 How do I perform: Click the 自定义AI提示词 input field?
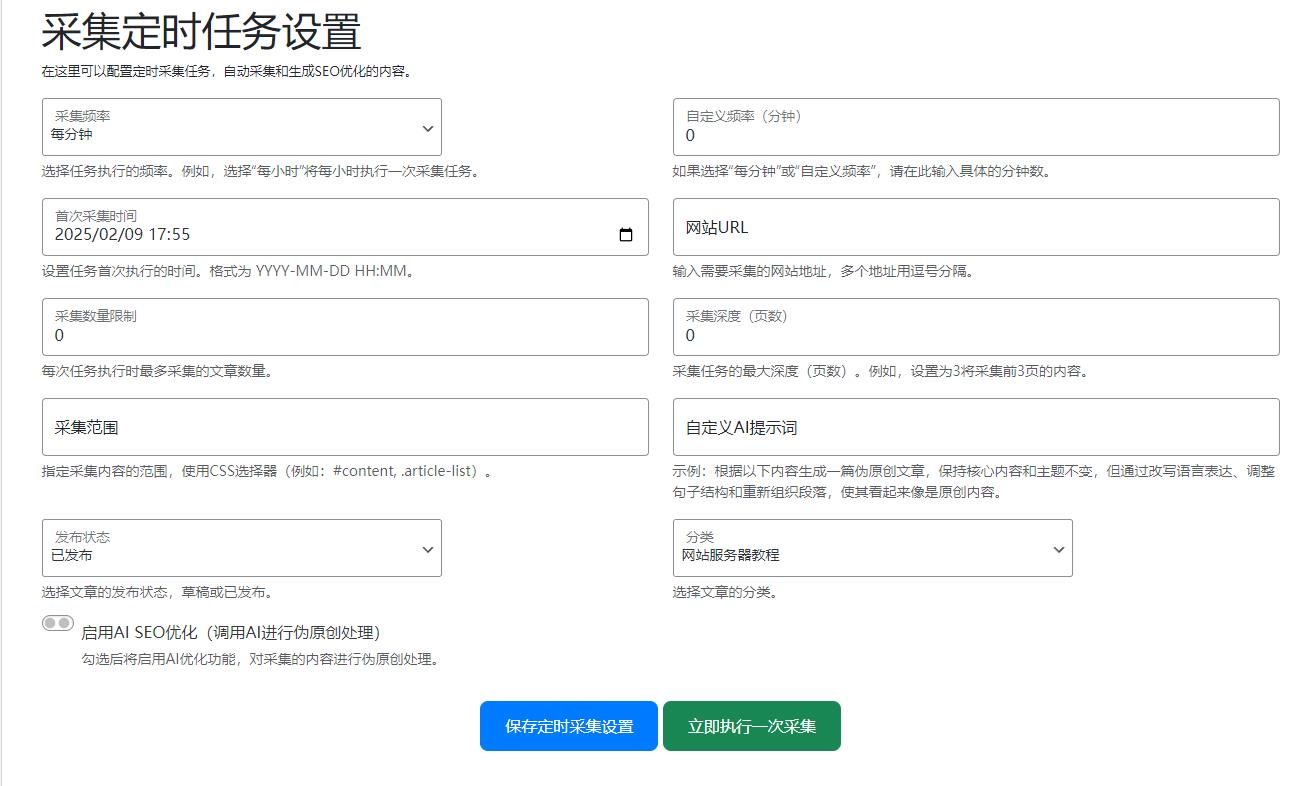(977, 427)
